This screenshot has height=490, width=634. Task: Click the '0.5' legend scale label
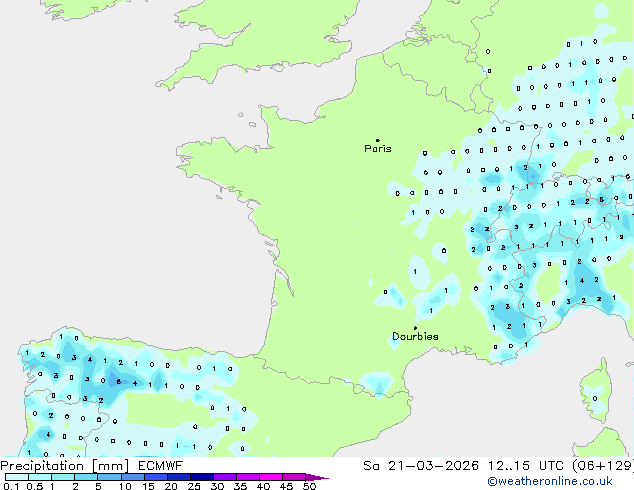pos(35,486)
